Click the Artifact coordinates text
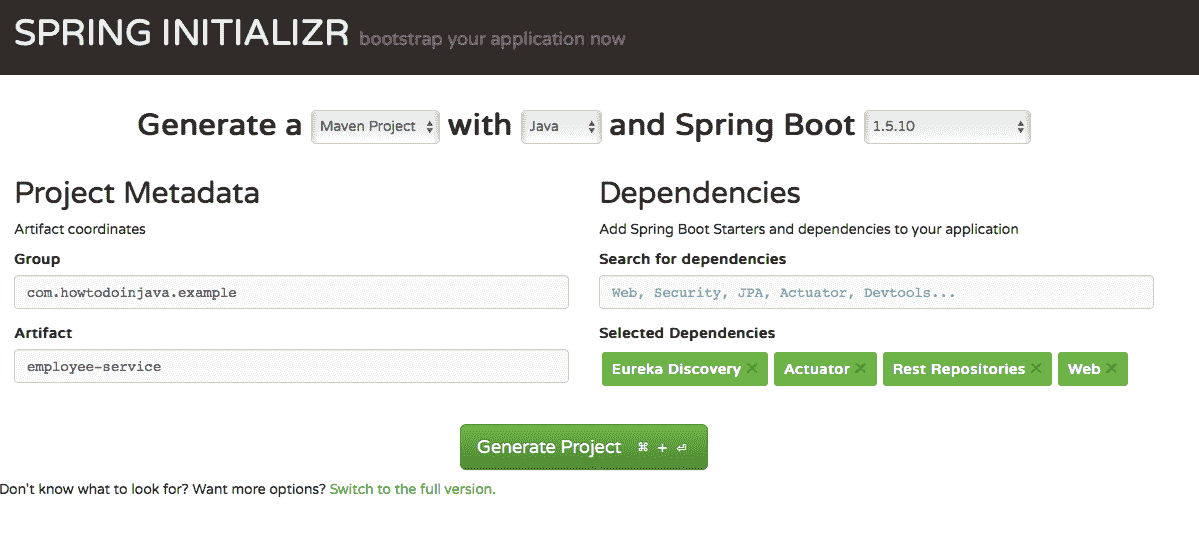The image size is (1199, 558). (80, 229)
